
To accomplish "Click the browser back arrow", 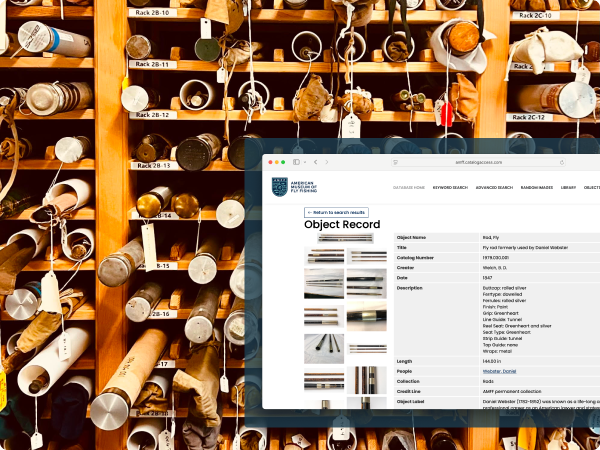I will [316, 162].
